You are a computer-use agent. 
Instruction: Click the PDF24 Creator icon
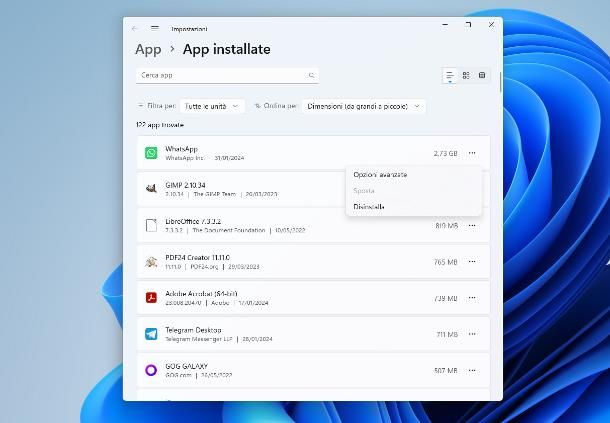(x=151, y=262)
